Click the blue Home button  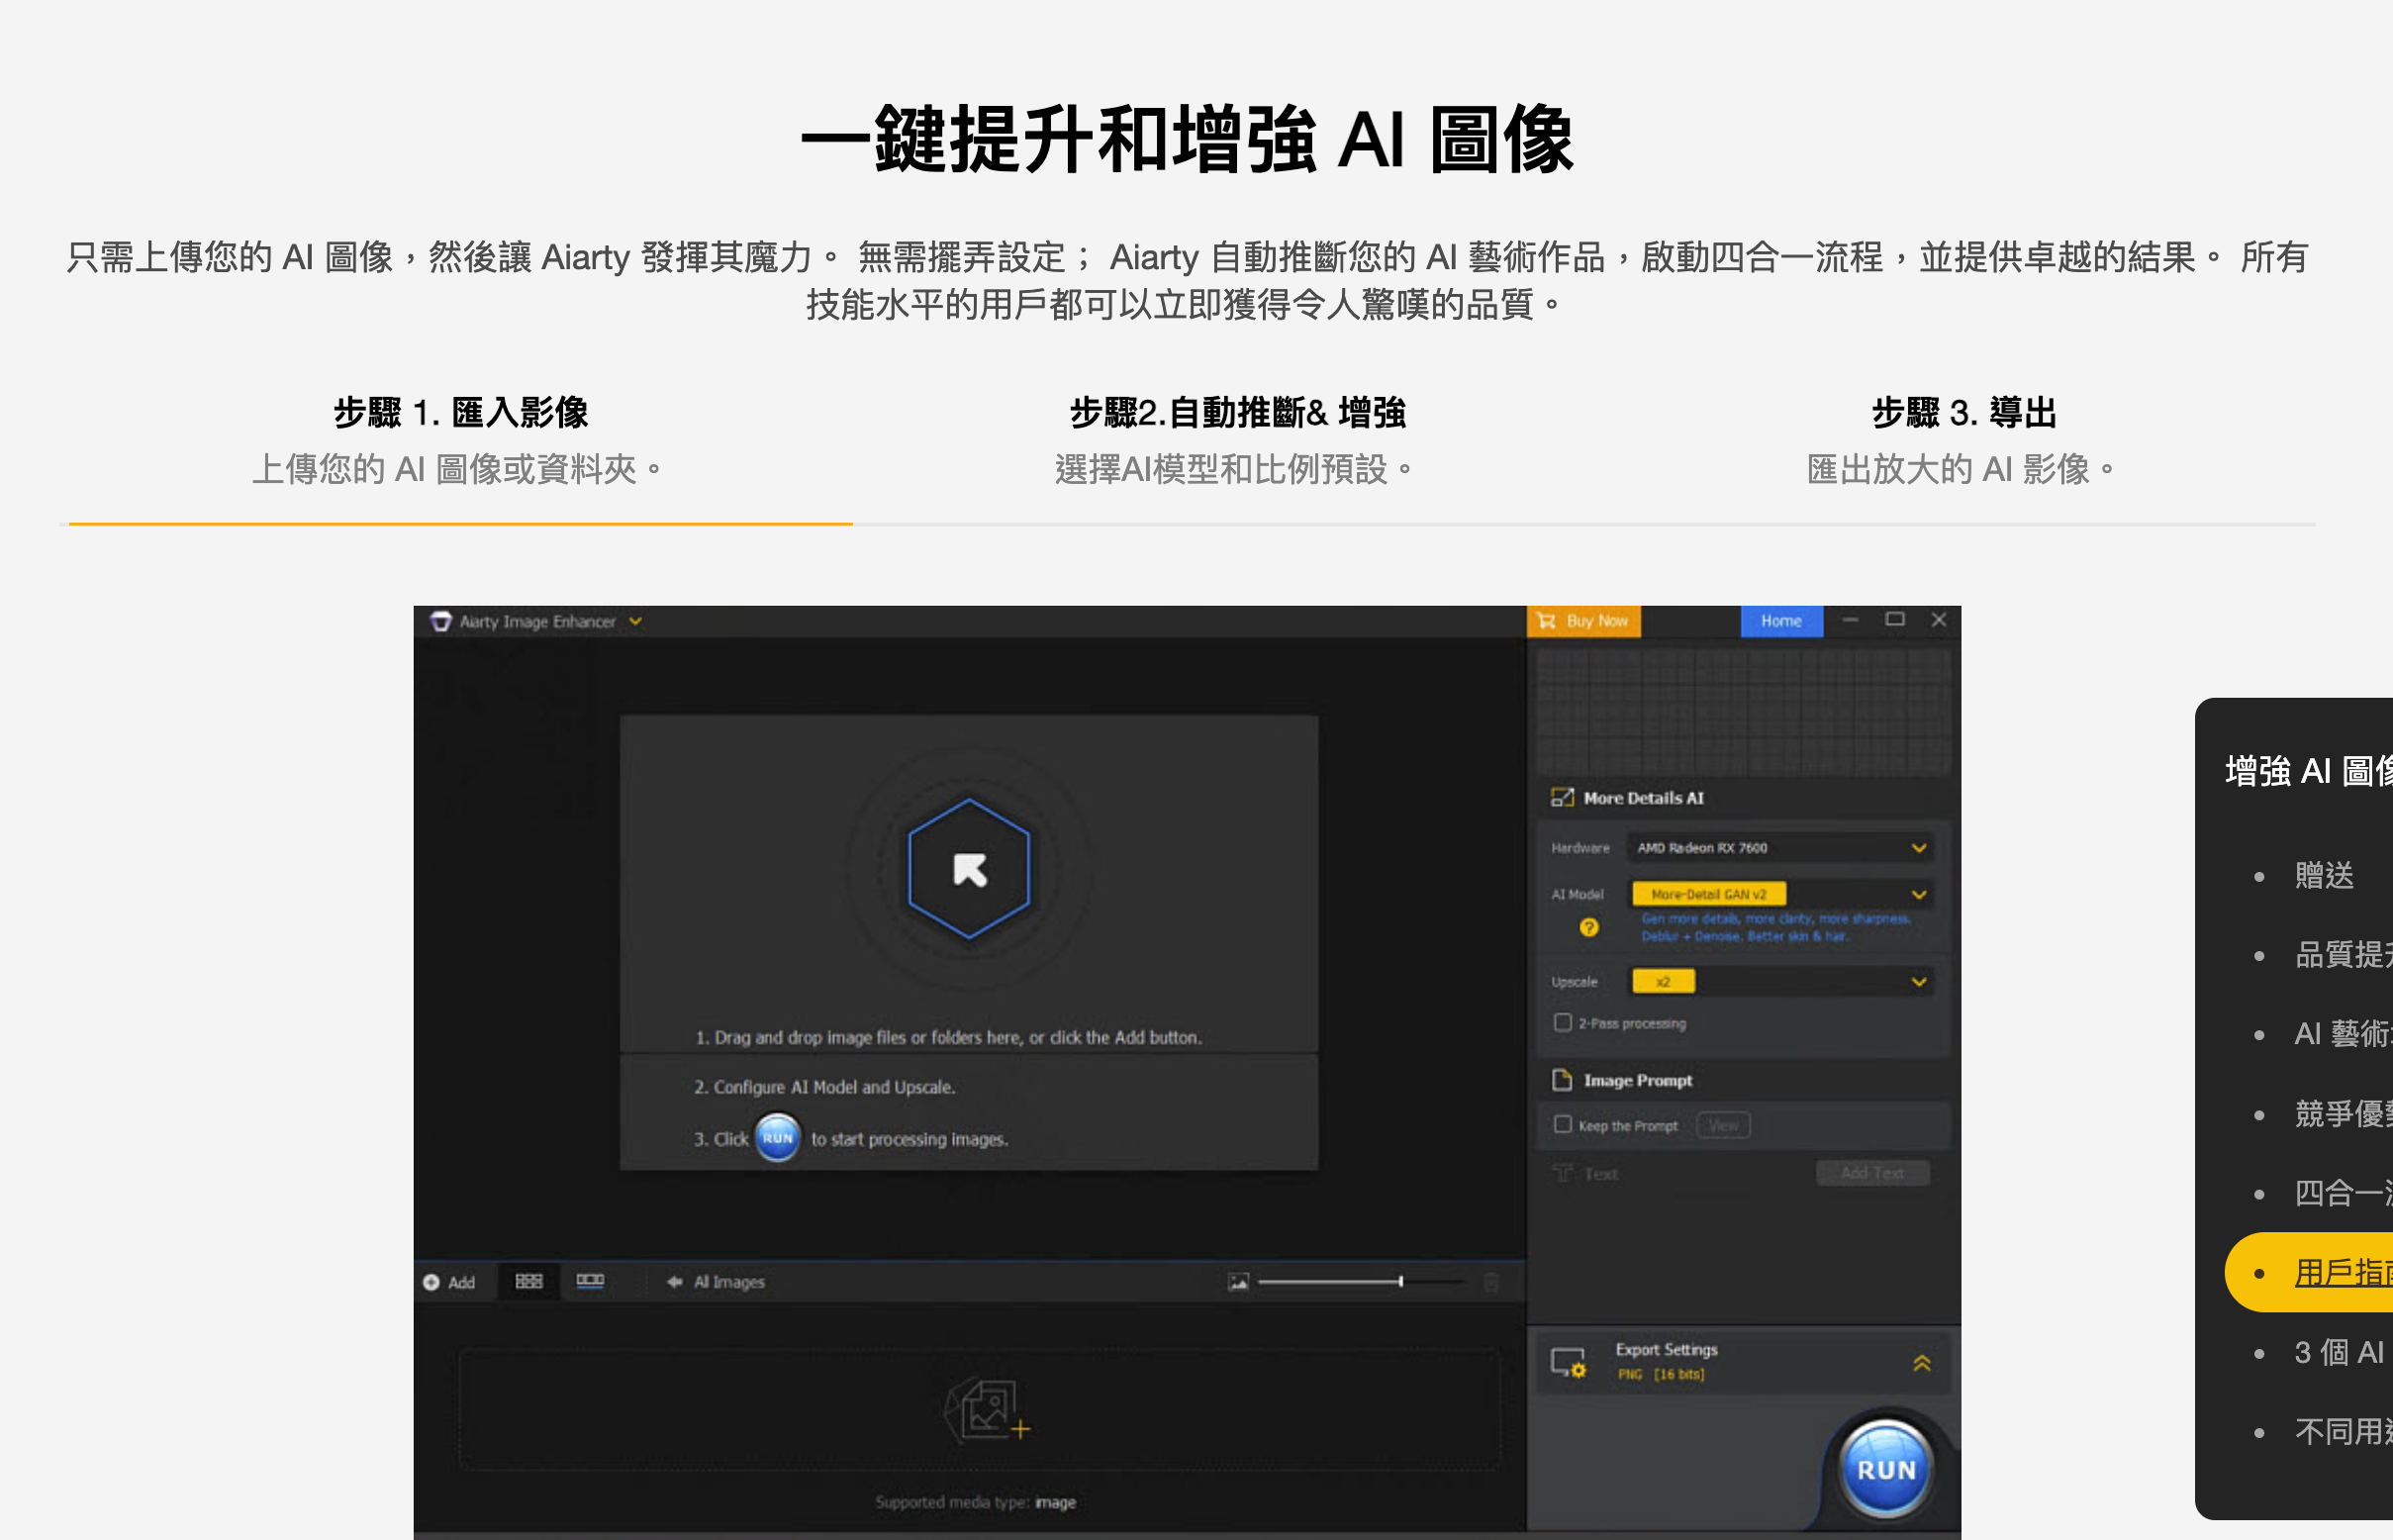1781,621
